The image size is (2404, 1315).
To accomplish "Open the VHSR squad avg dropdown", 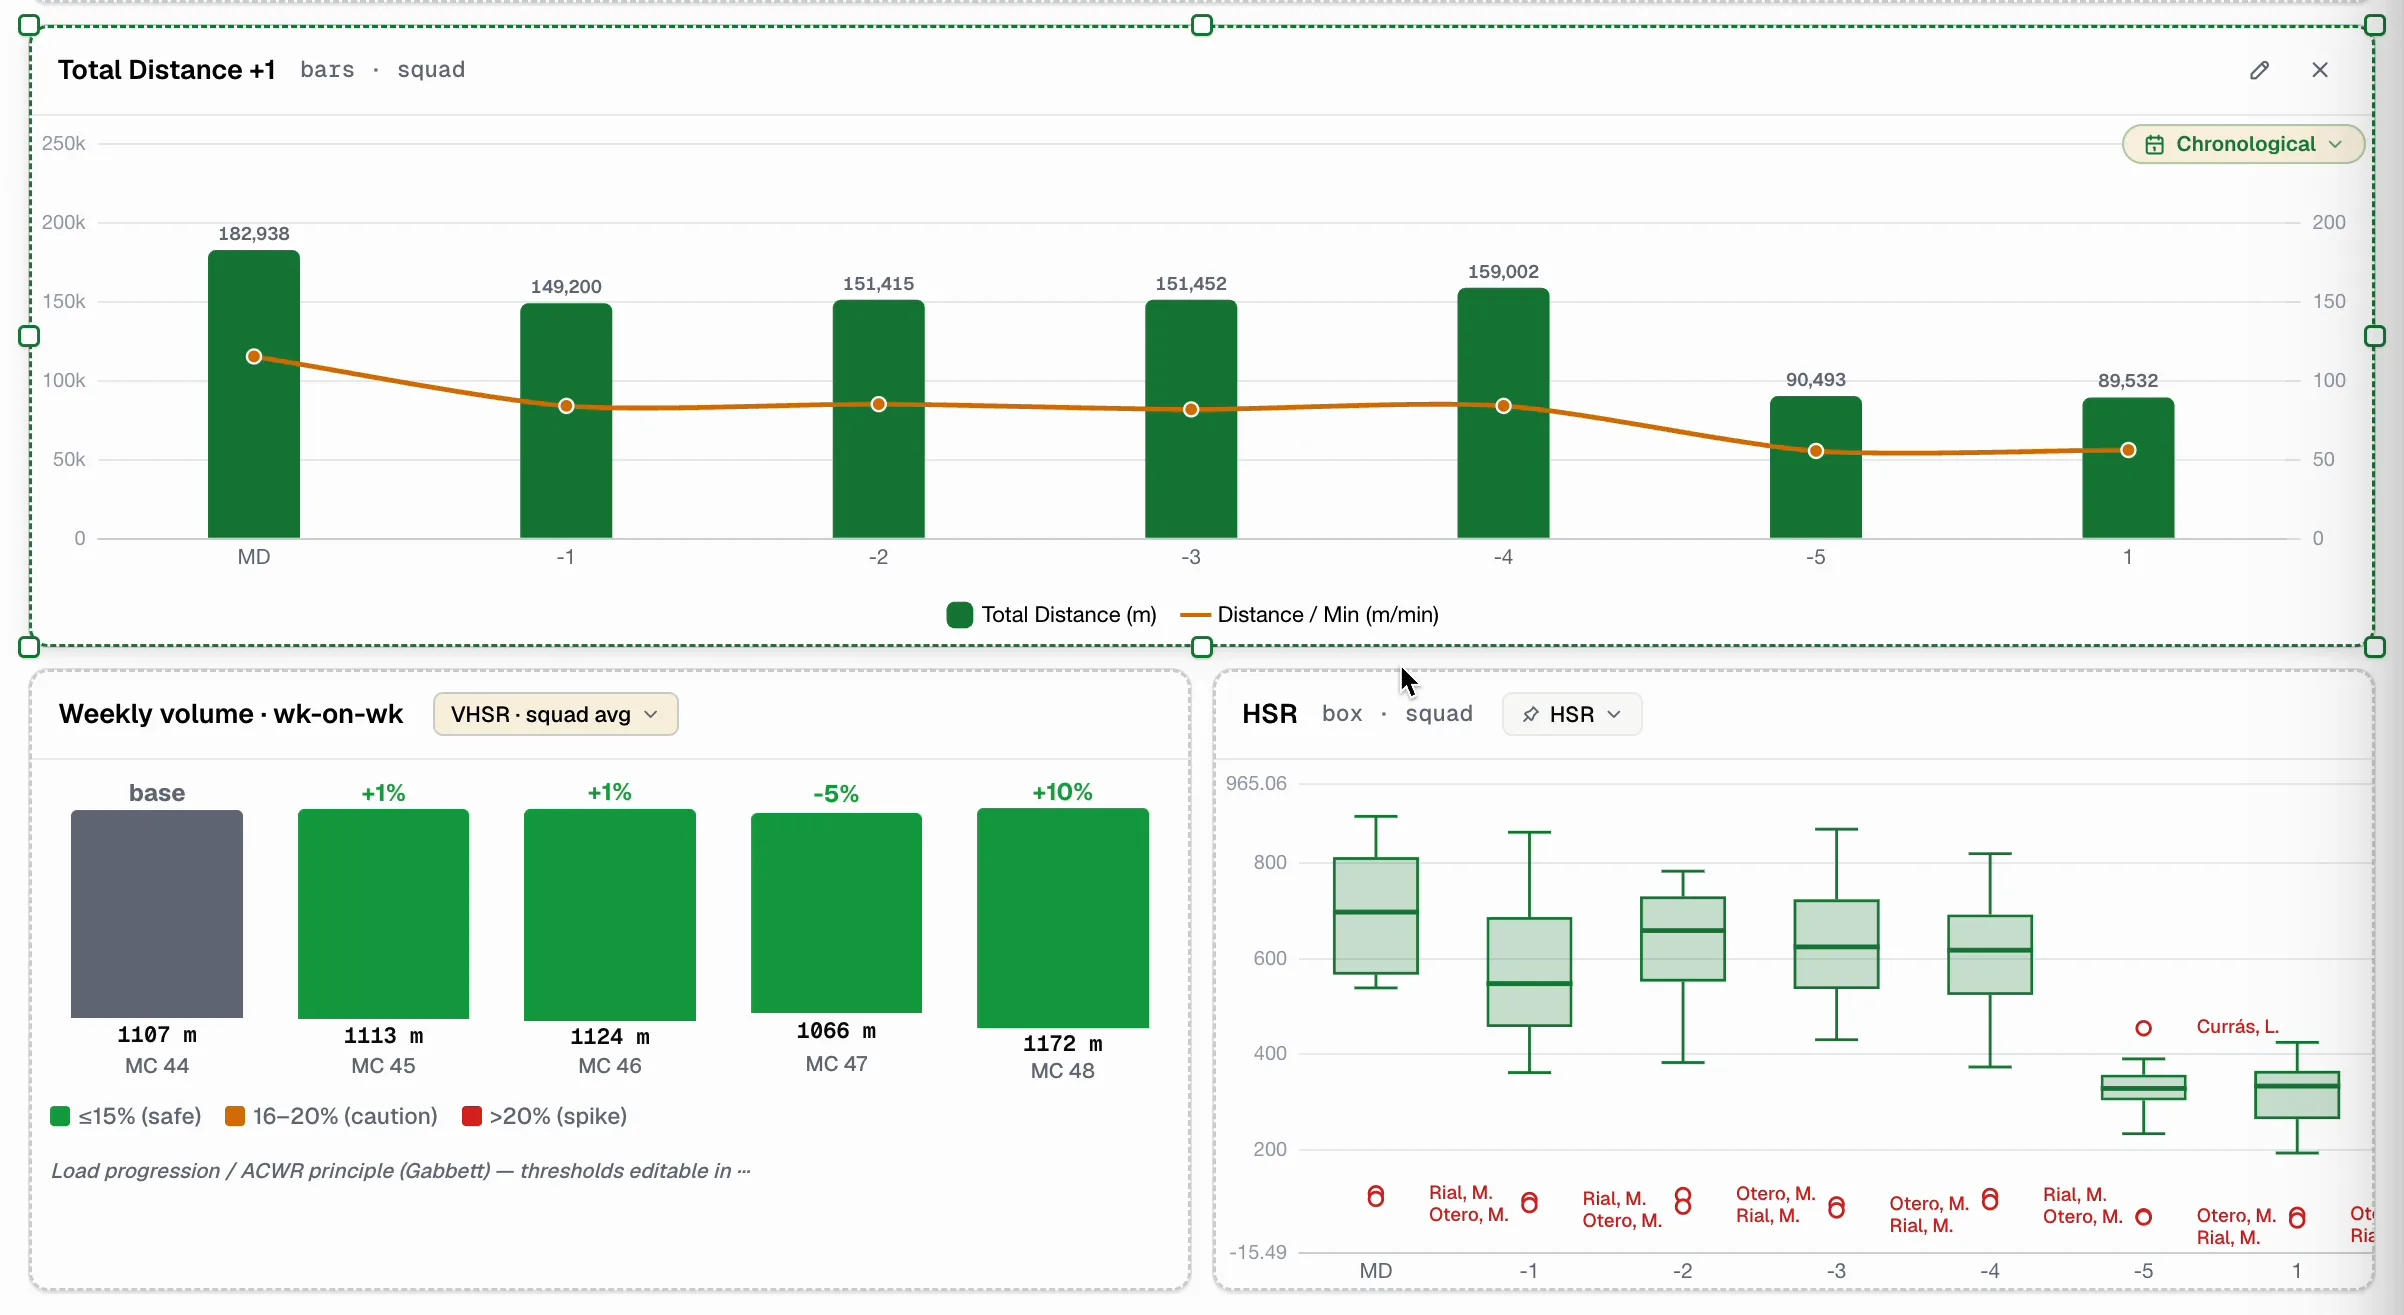I will [x=555, y=714].
